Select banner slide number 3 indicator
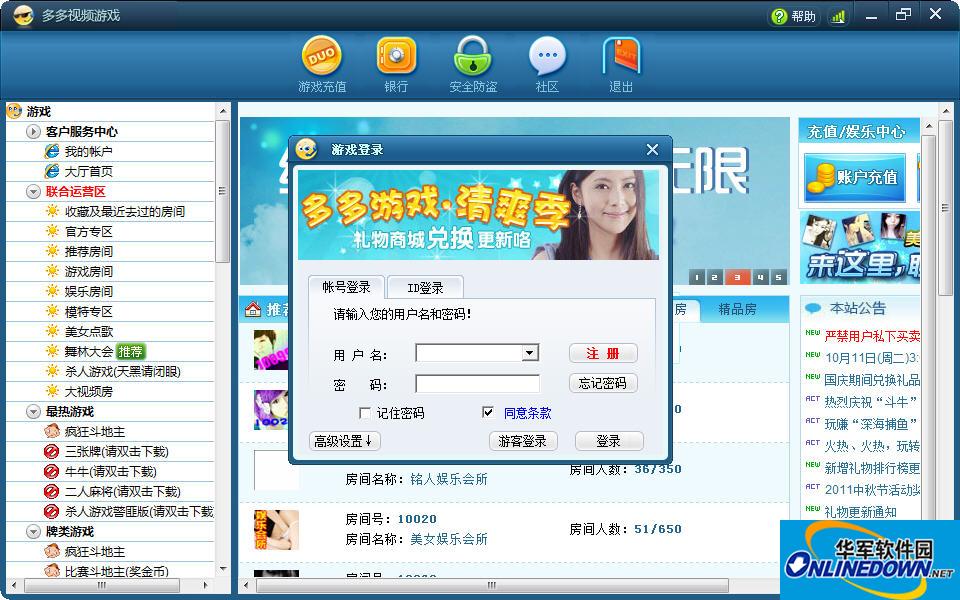 [738, 277]
